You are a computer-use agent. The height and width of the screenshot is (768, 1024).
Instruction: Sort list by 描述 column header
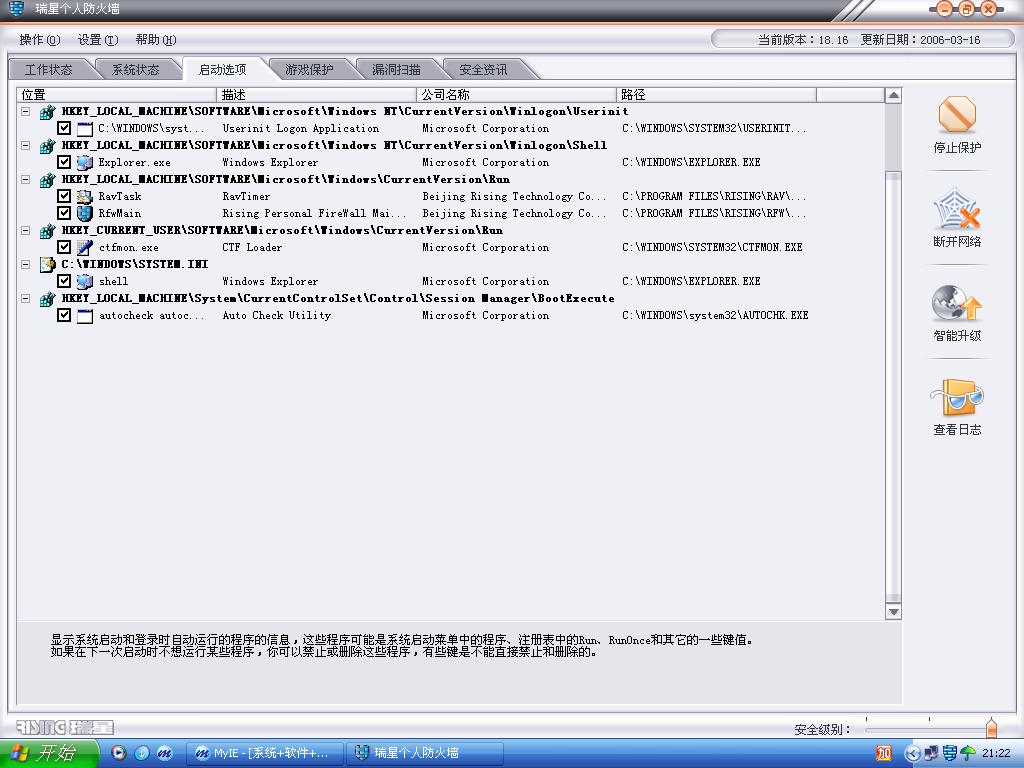point(316,95)
